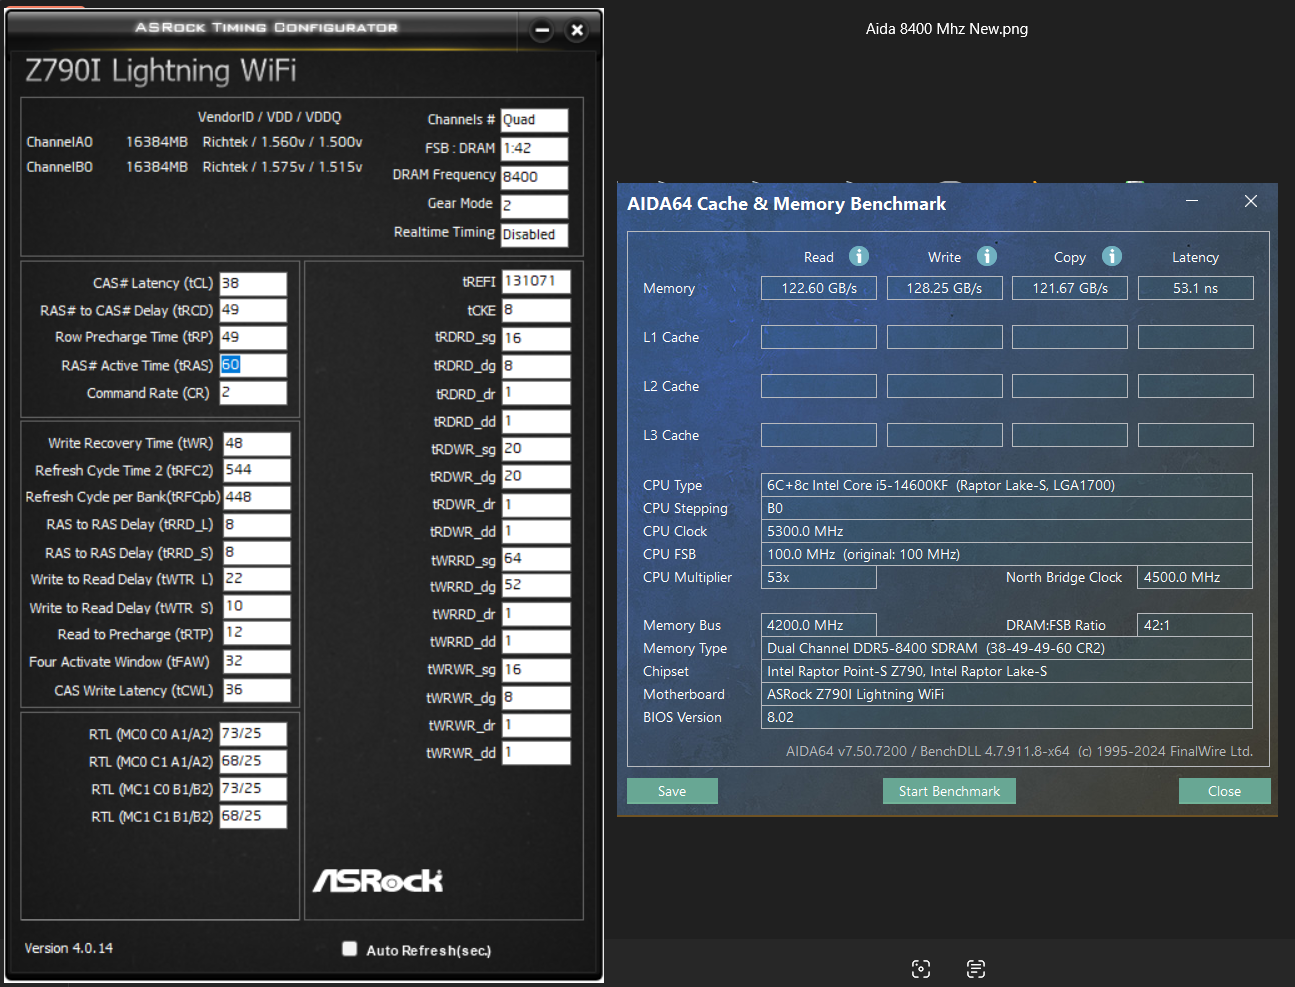The height and width of the screenshot is (987, 1295).
Task: Click the tRFCpb field showing 448
Action: tap(257, 497)
